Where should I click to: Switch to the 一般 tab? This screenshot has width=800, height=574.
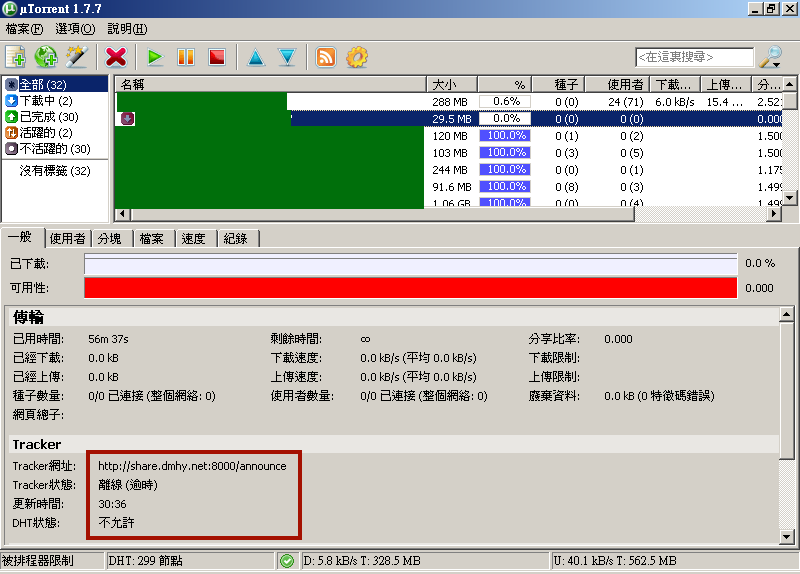point(22,237)
